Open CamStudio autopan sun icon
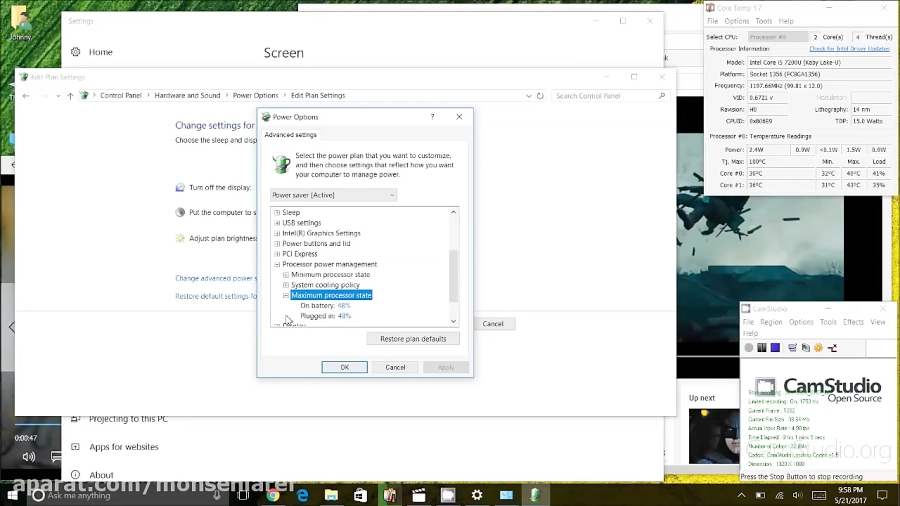The height and width of the screenshot is (506, 900). [818, 348]
